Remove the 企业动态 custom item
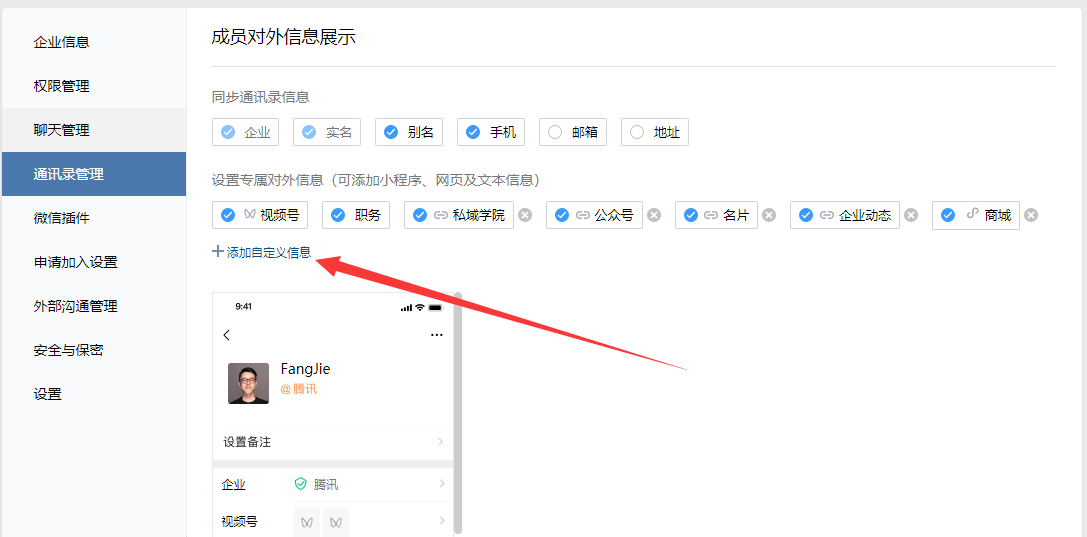The image size is (1087, 537). tap(912, 215)
